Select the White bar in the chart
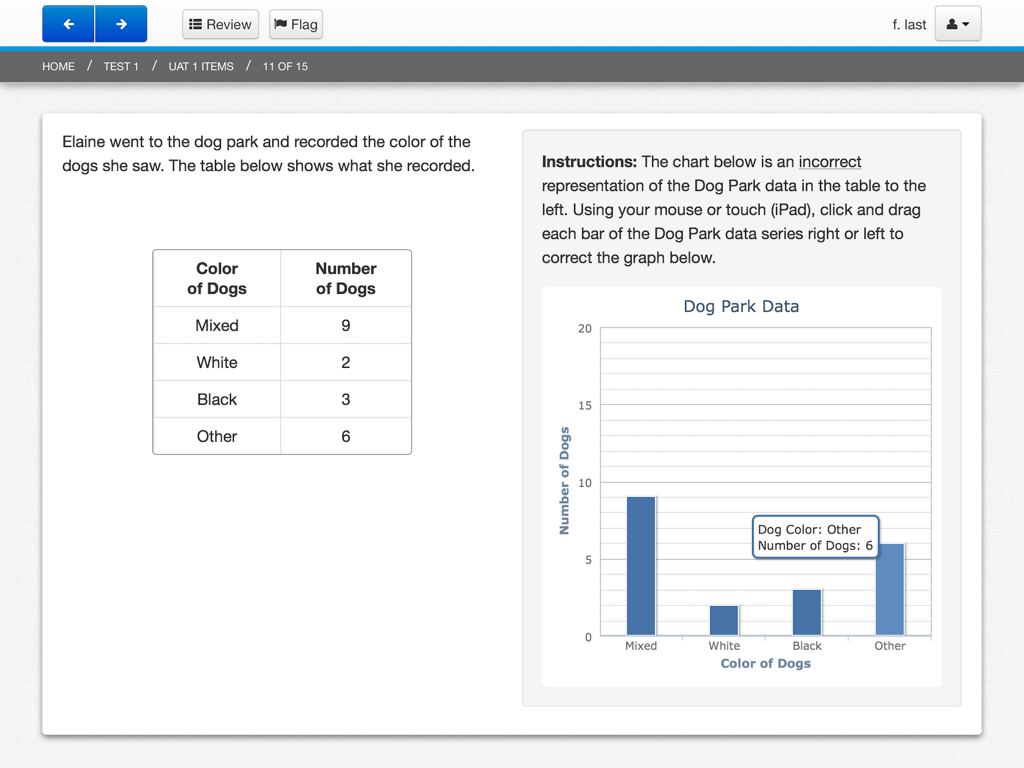The height and width of the screenshot is (768, 1024). click(724, 620)
